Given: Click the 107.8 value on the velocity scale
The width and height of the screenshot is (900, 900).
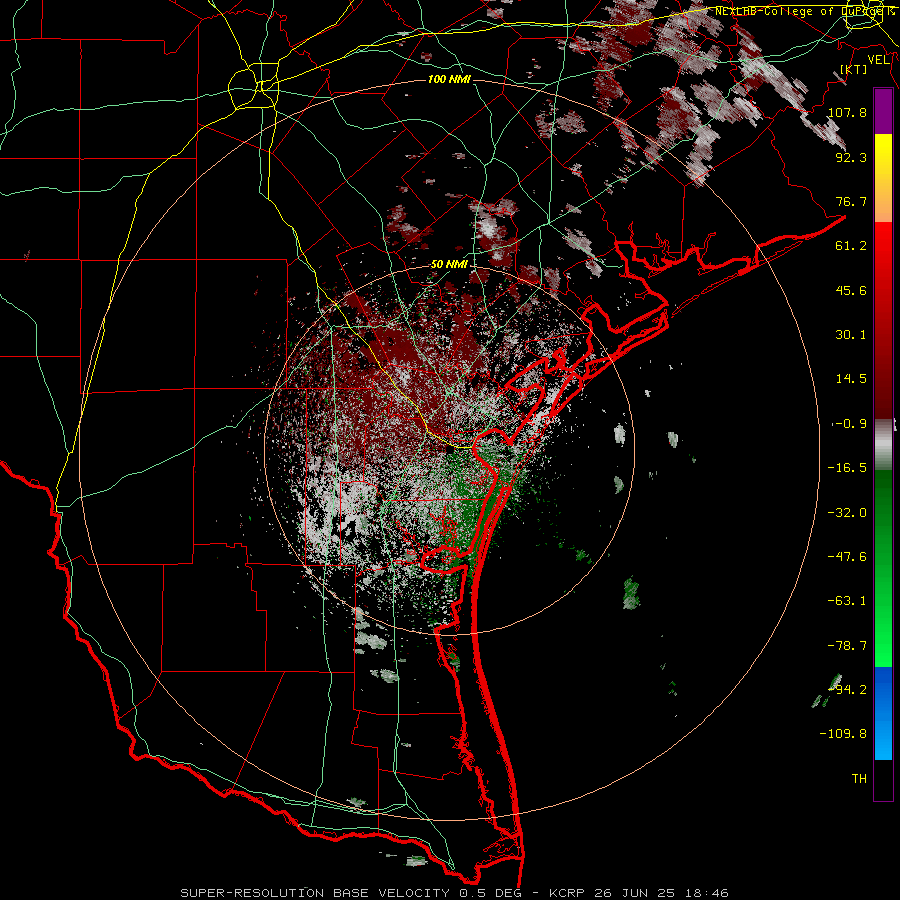Looking at the screenshot, I should click(x=847, y=112).
